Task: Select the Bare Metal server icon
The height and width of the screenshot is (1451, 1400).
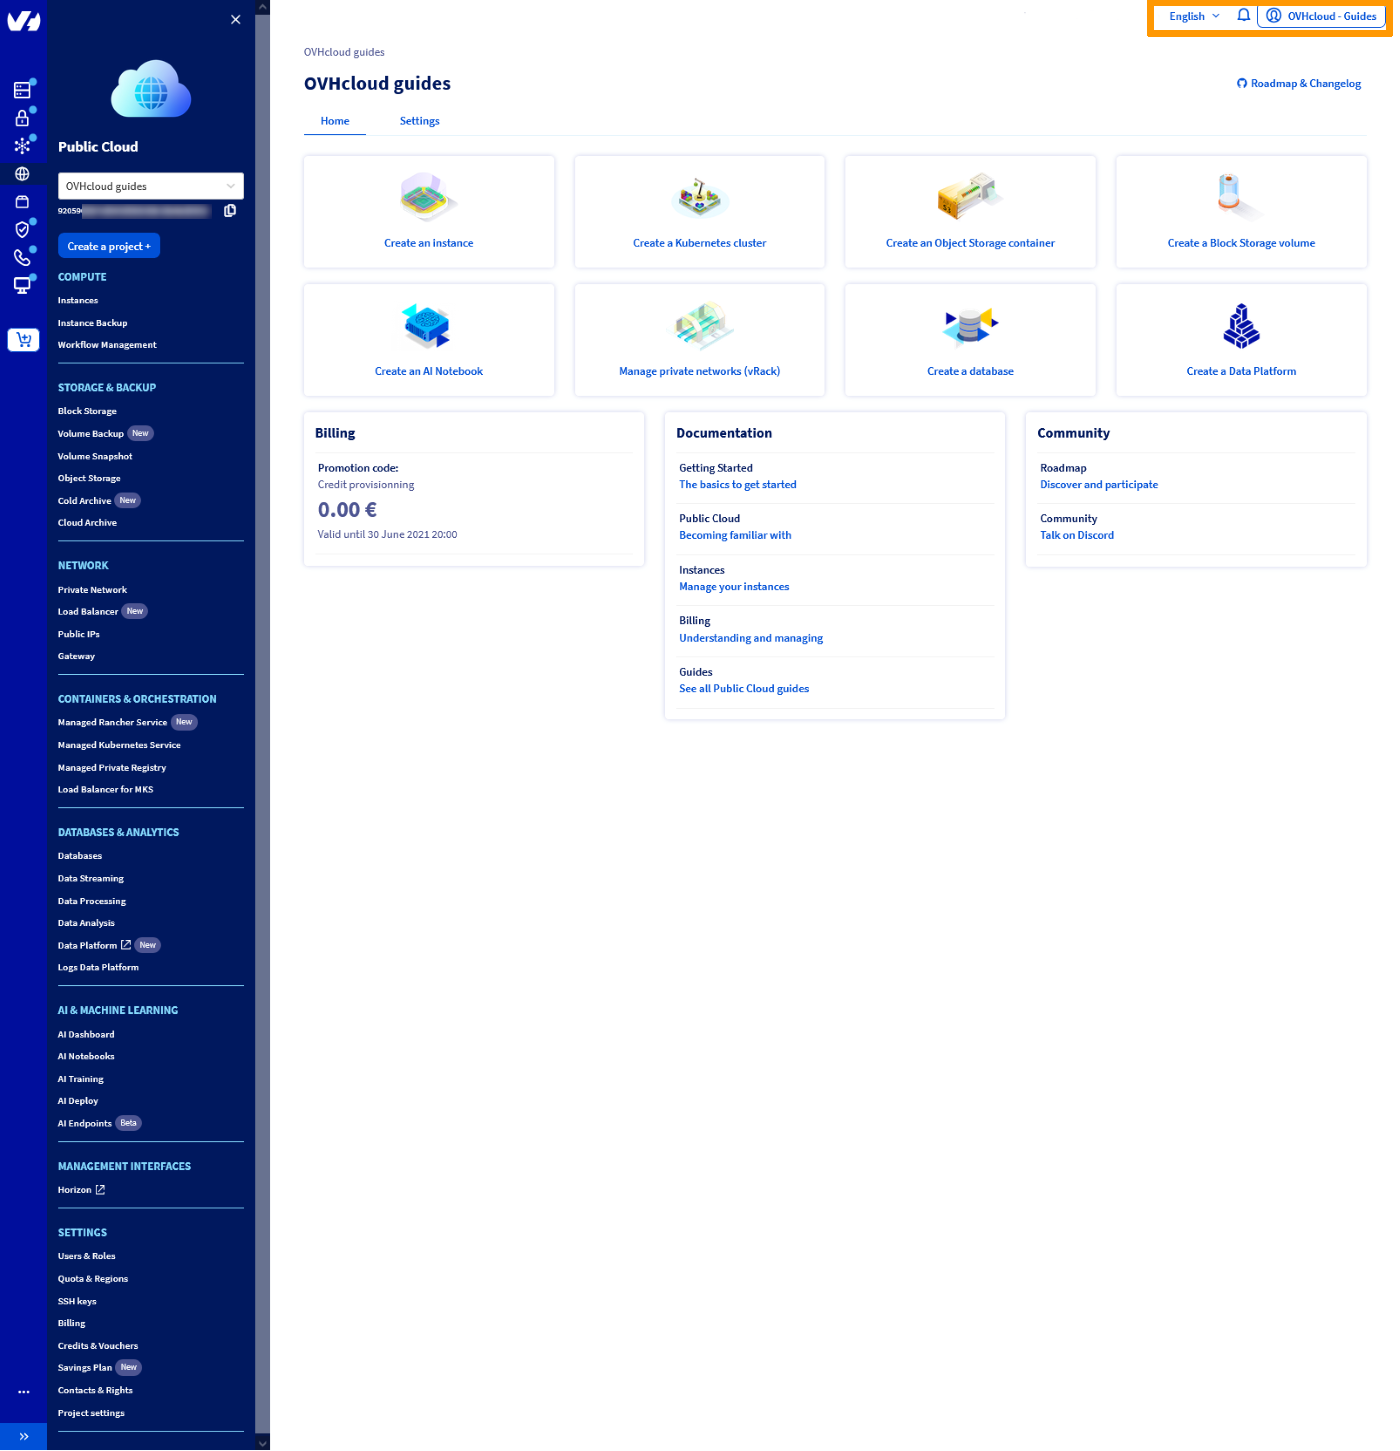Action: tap(23, 89)
